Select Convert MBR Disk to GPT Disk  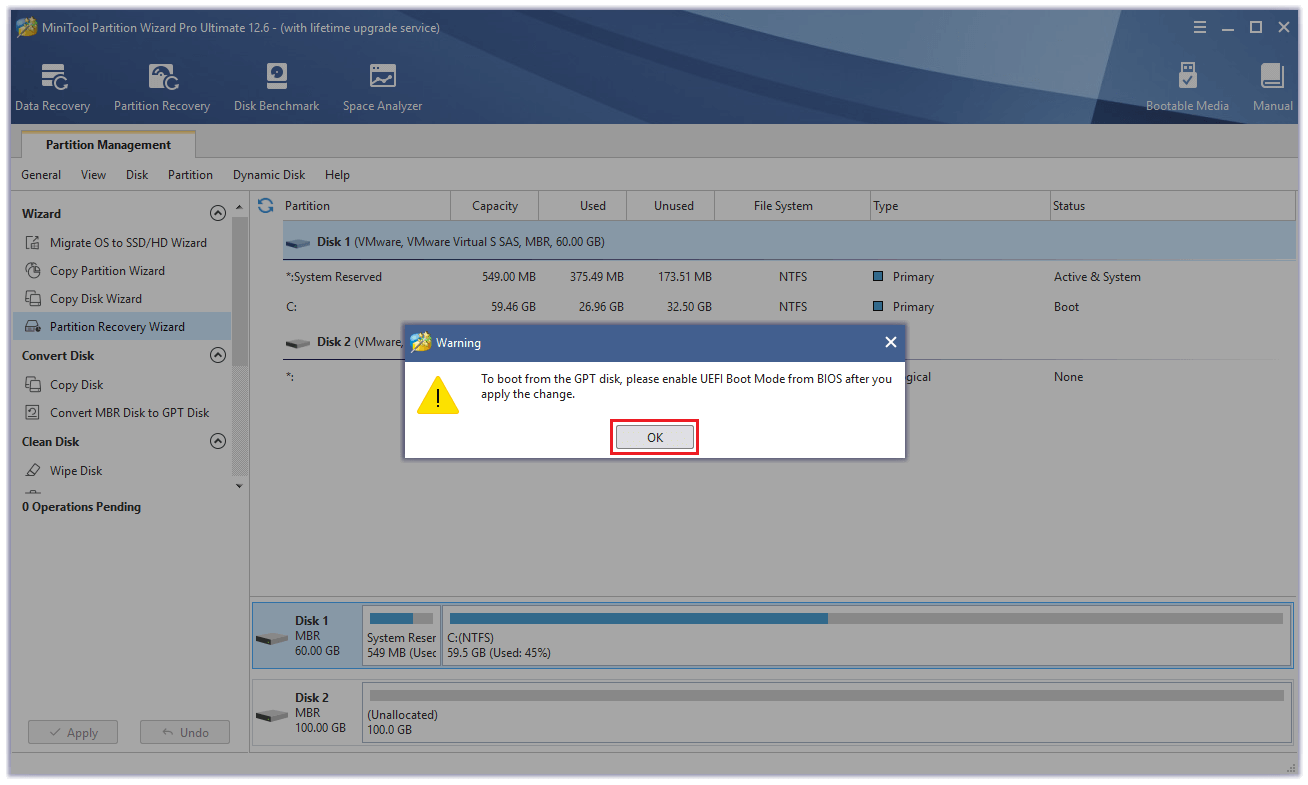[x=129, y=413]
